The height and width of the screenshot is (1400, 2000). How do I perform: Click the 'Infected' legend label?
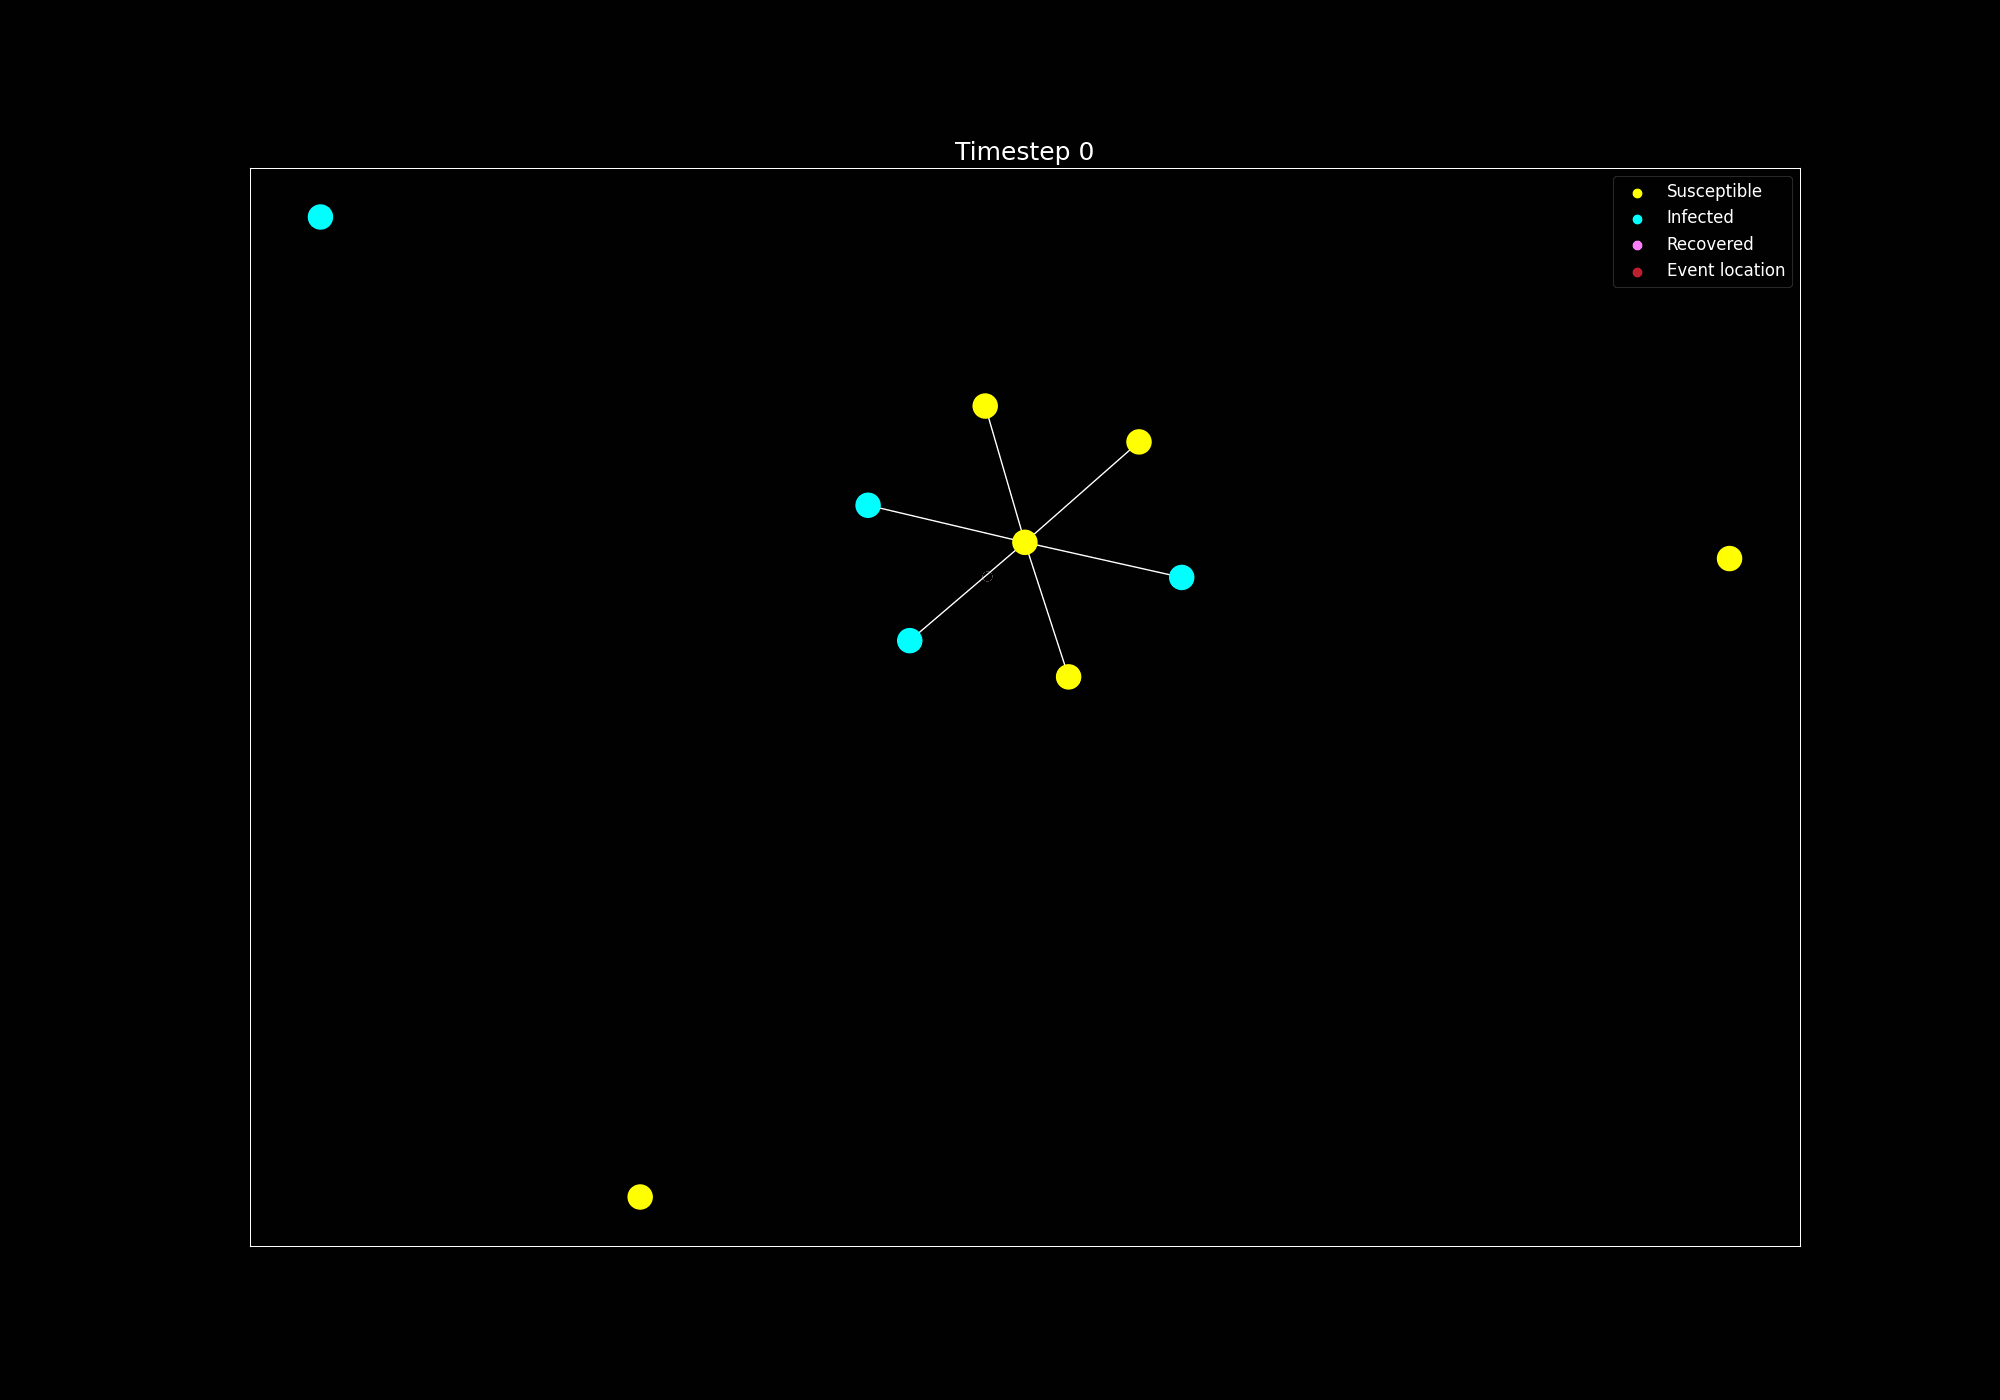tap(1699, 217)
